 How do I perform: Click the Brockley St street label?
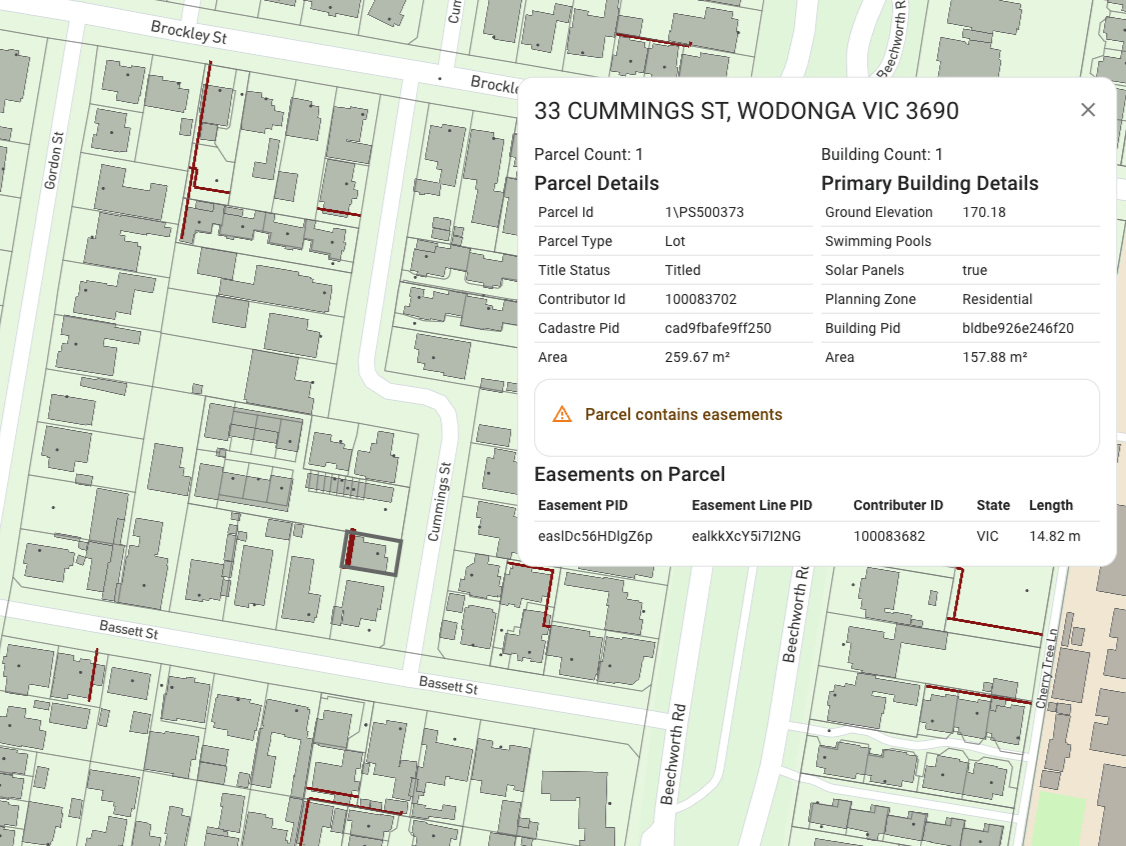(187, 32)
